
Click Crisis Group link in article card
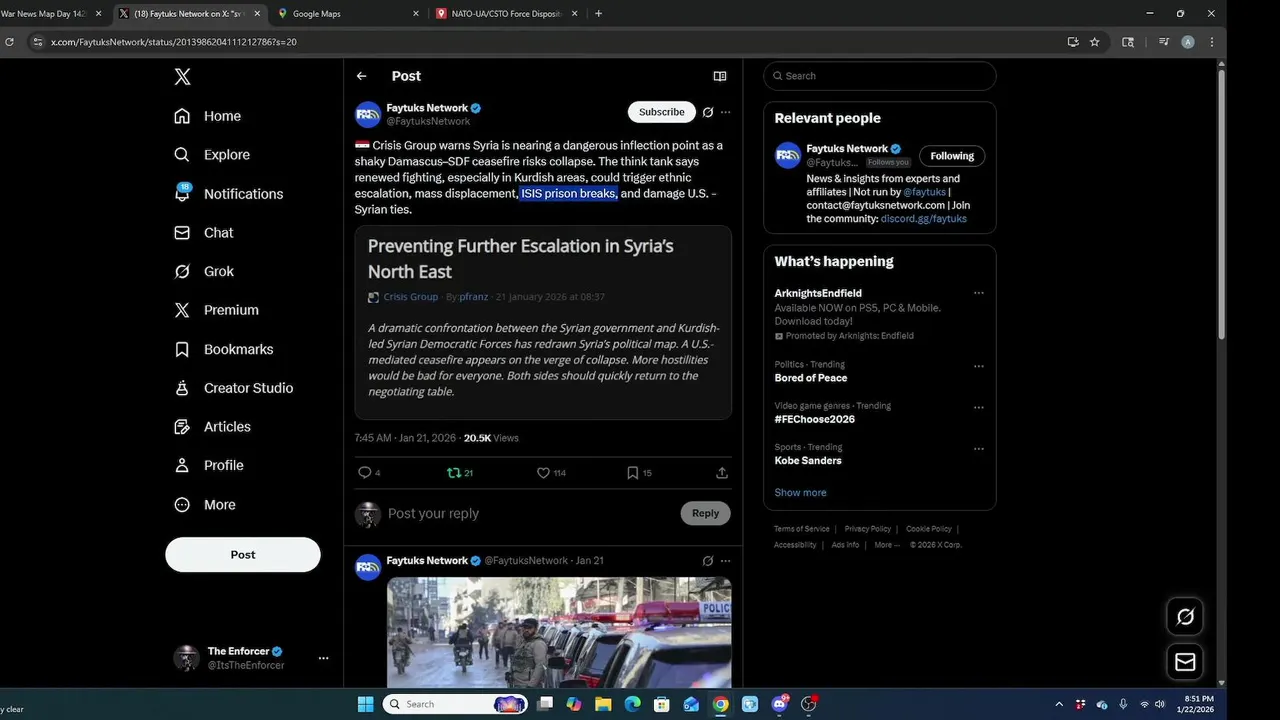411,297
